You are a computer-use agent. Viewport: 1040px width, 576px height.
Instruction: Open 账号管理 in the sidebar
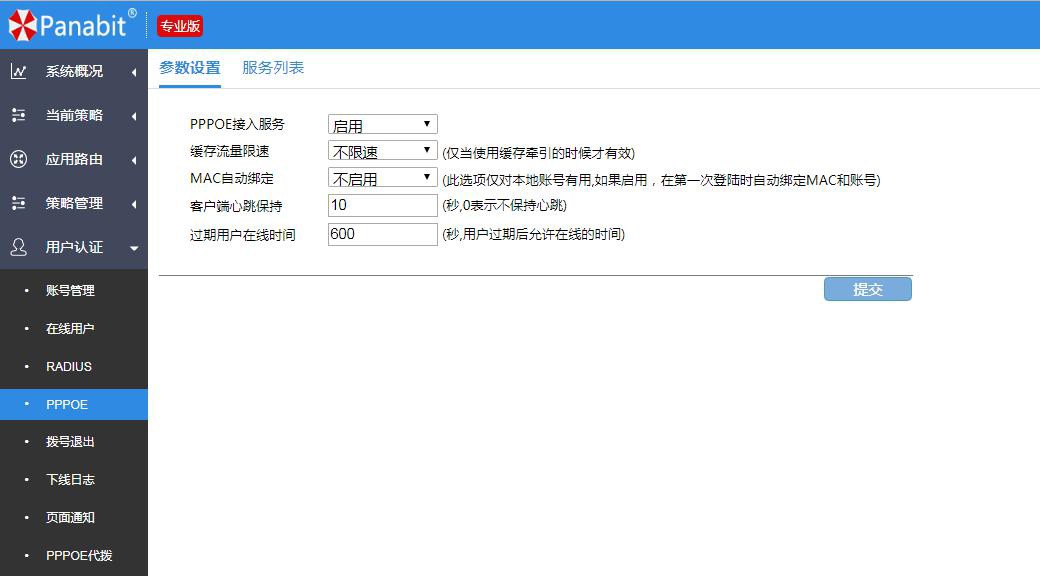(x=70, y=291)
